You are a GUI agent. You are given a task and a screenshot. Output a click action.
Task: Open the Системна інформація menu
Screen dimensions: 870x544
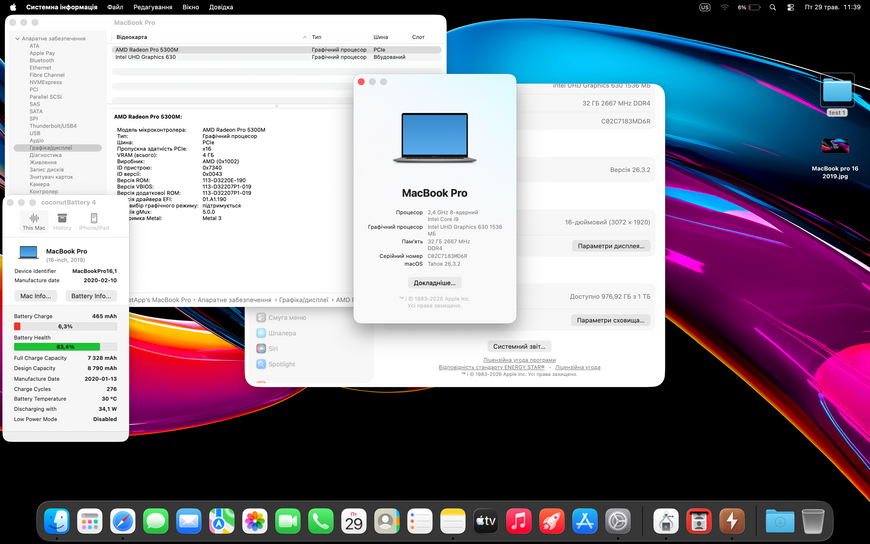click(x=62, y=7)
